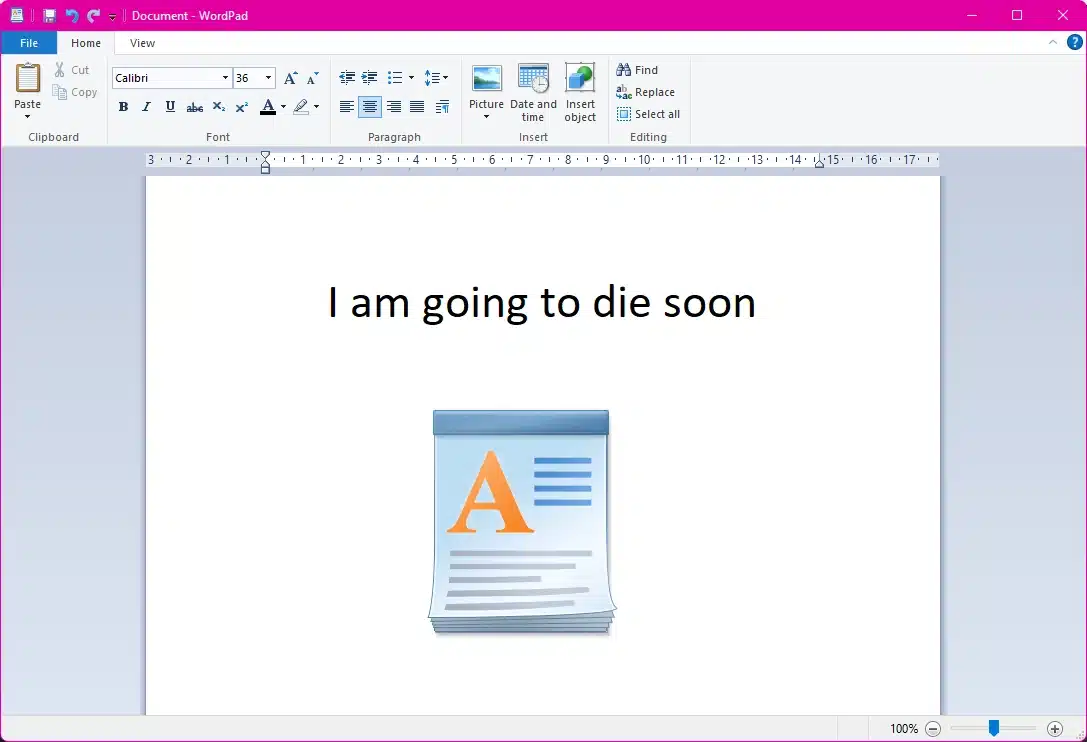
Task: Enable center text alignment
Action: tap(370, 107)
